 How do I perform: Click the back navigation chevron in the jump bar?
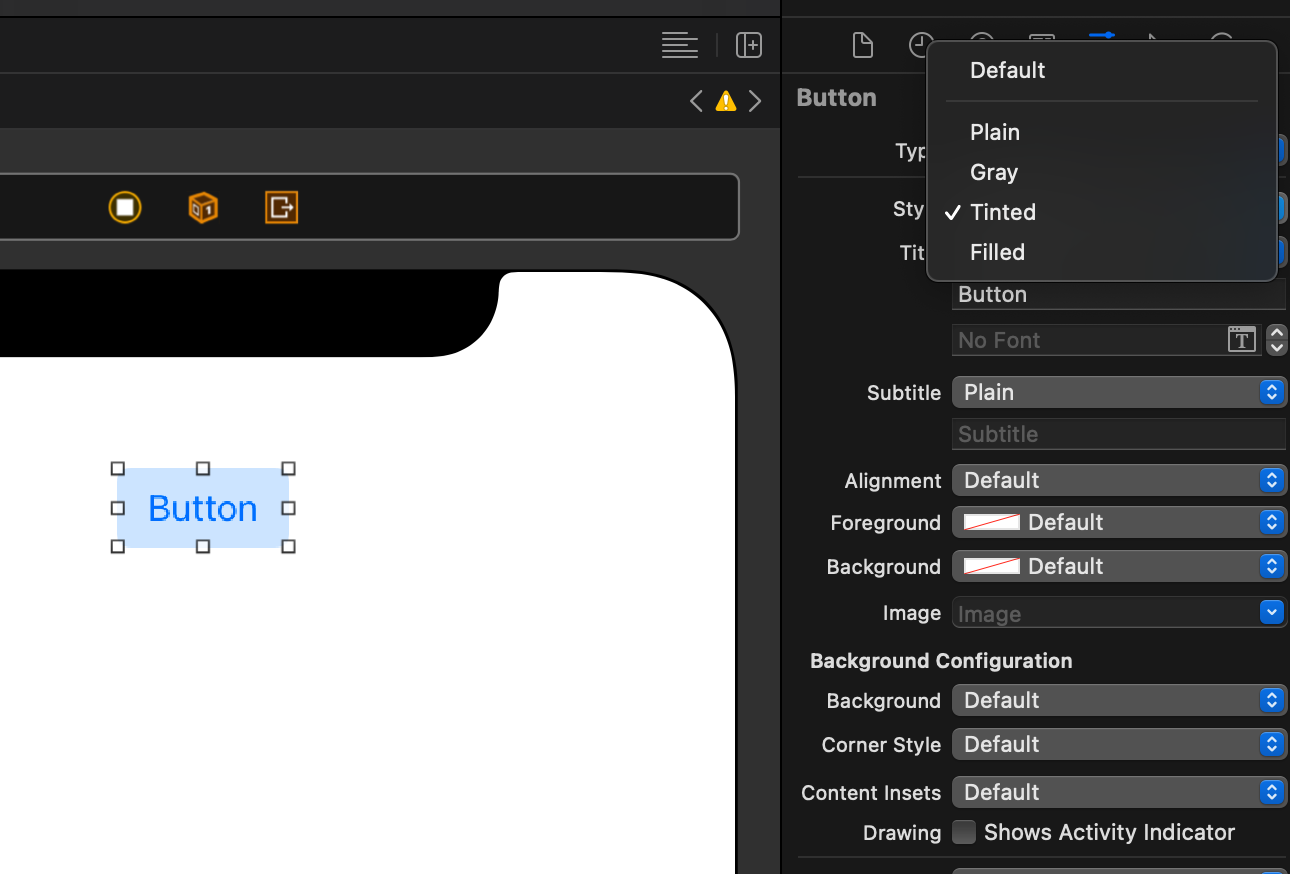click(x=696, y=100)
